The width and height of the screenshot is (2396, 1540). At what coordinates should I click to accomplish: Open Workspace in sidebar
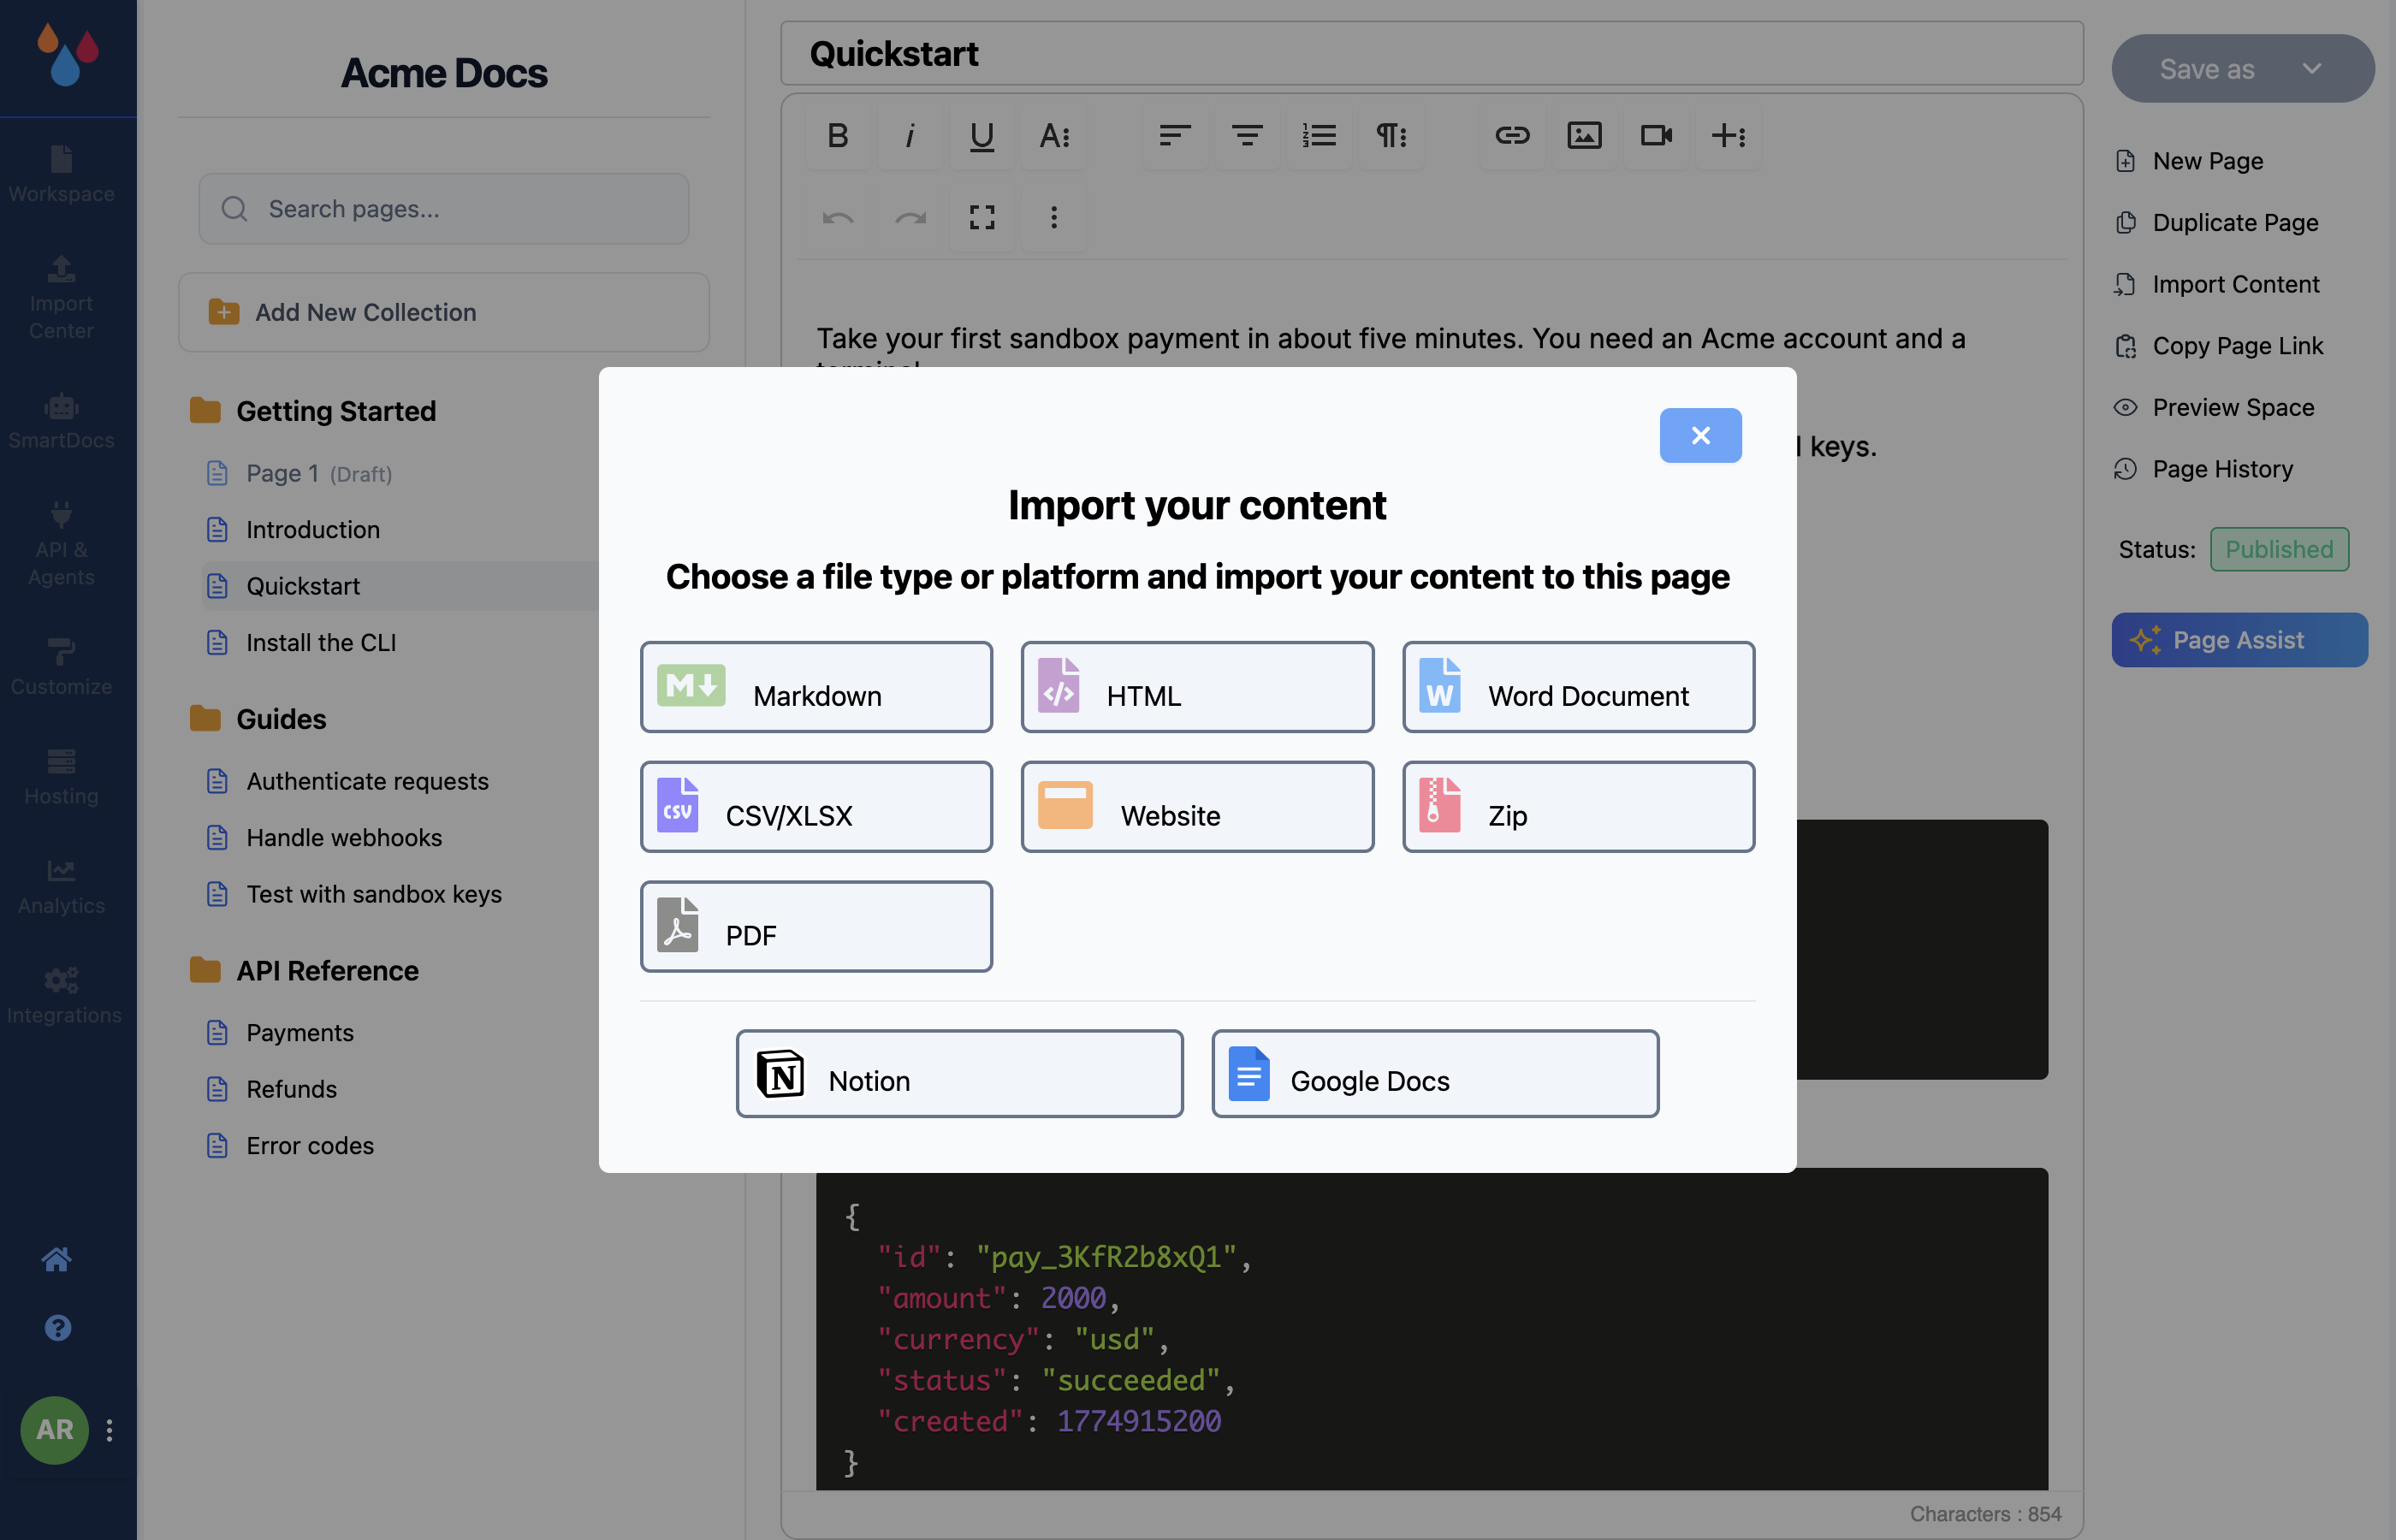[x=62, y=174]
